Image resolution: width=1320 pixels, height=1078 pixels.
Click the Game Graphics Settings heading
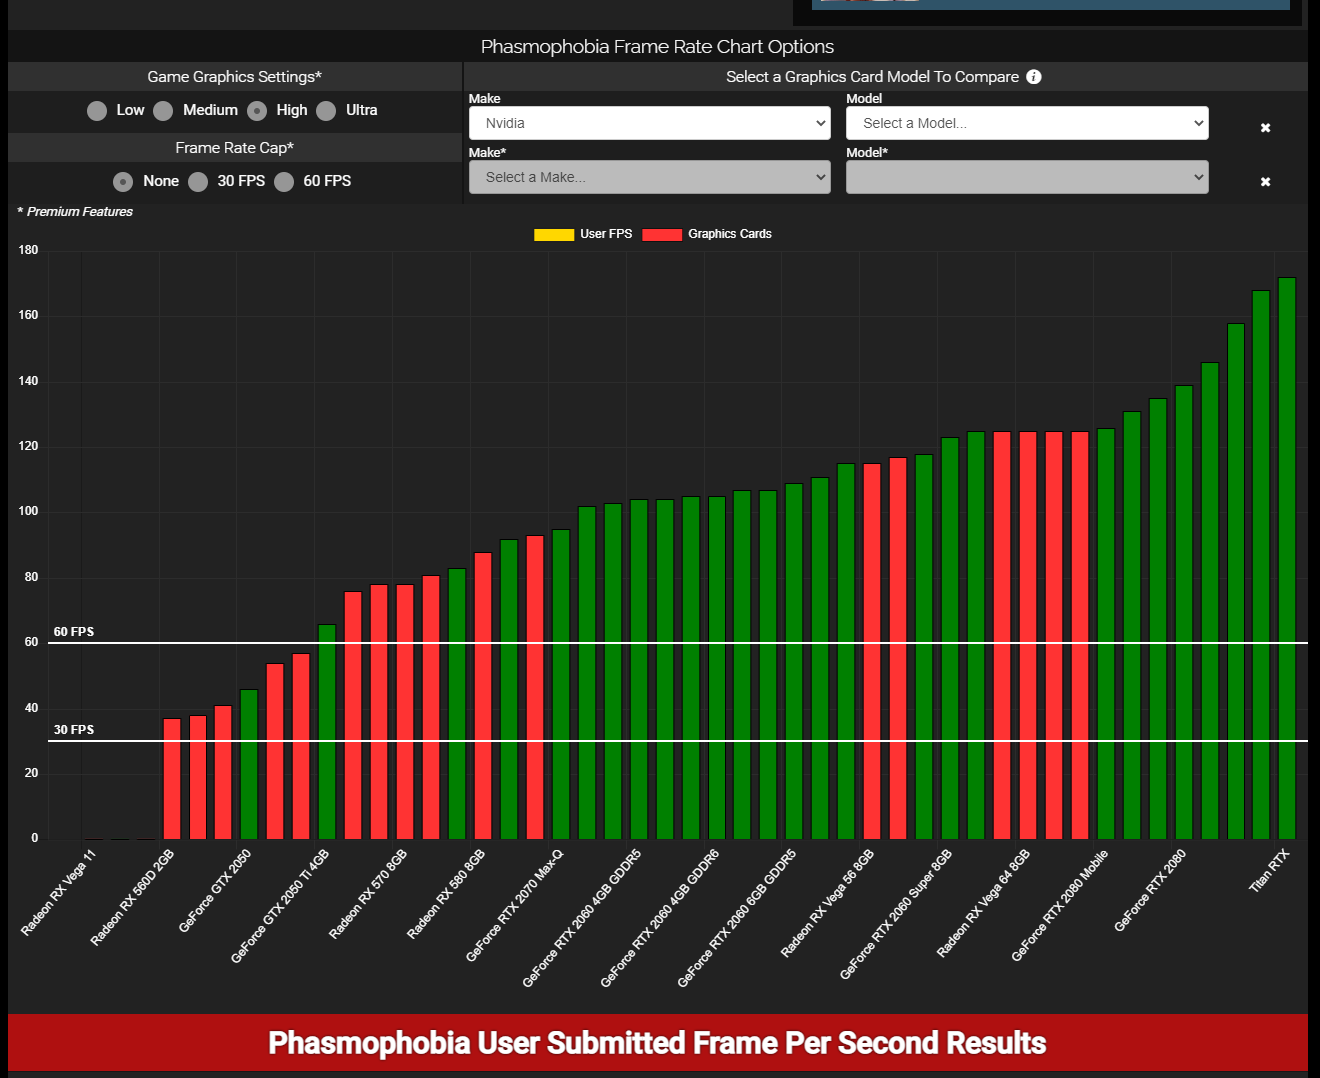point(235,77)
